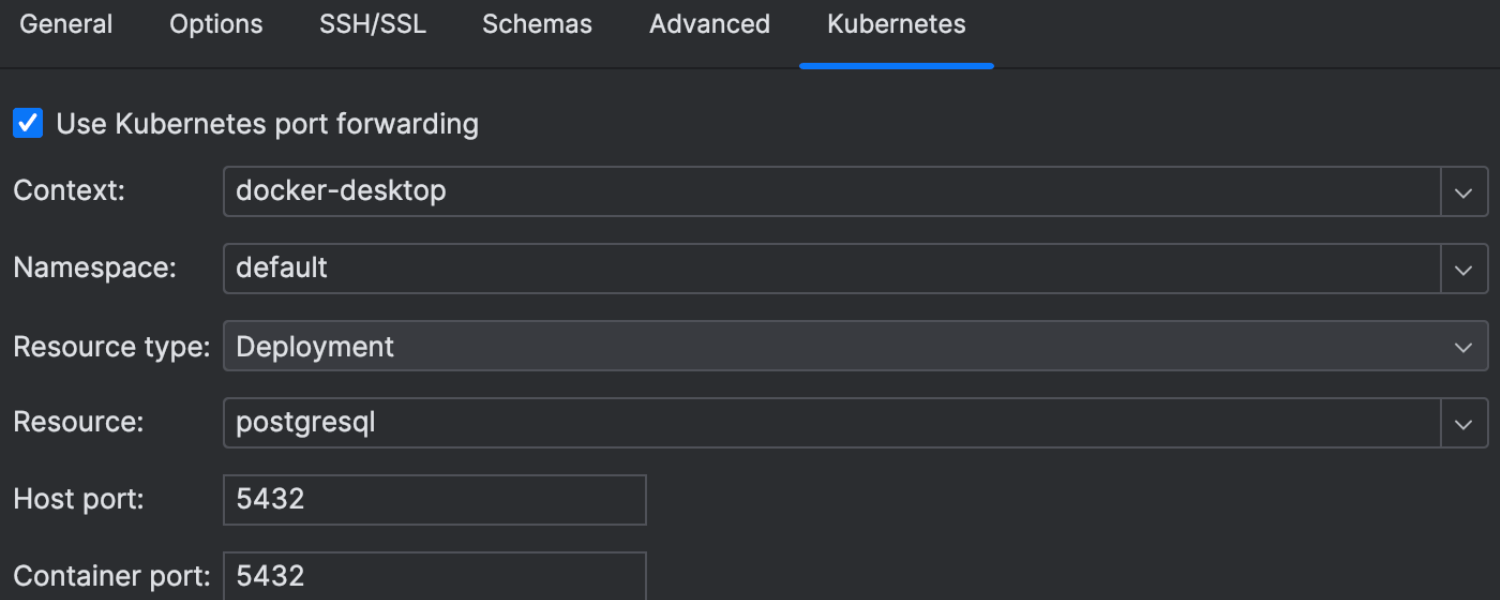Open the Advanced settings tab
The width and height of the screenshot is (1500, 600).
point(709,24)
